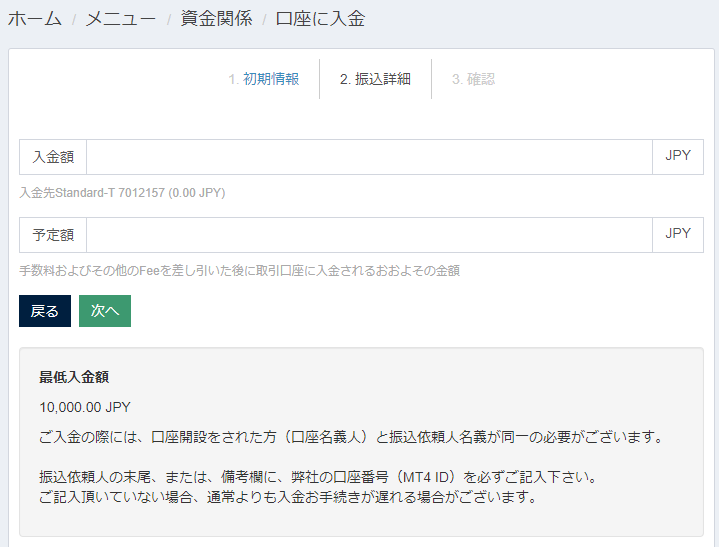Click the 次へ next button

[x=105, y=311]
